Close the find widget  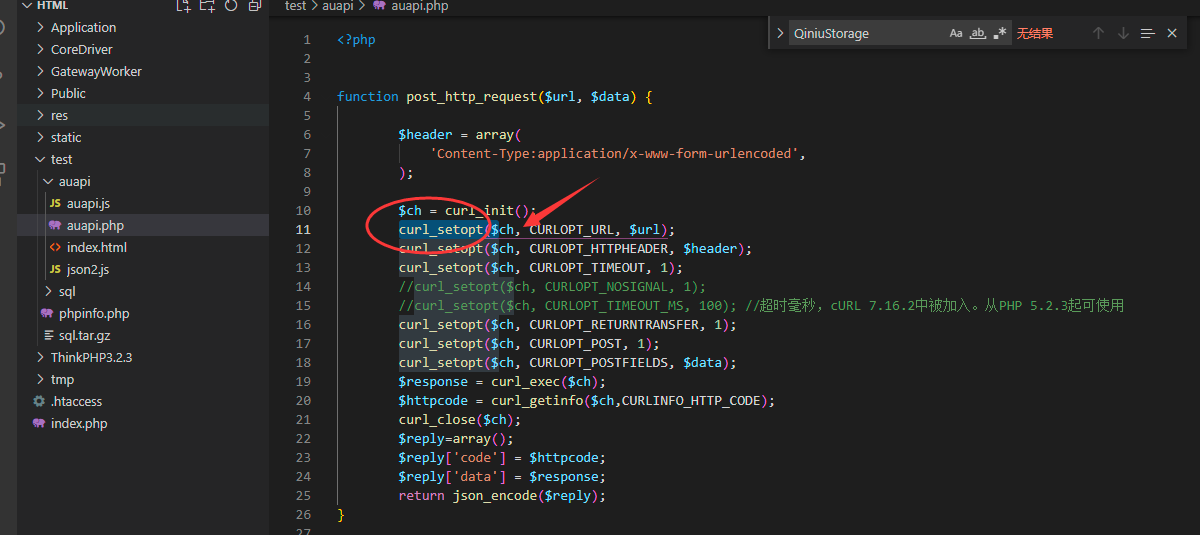tap(1172, 33)
